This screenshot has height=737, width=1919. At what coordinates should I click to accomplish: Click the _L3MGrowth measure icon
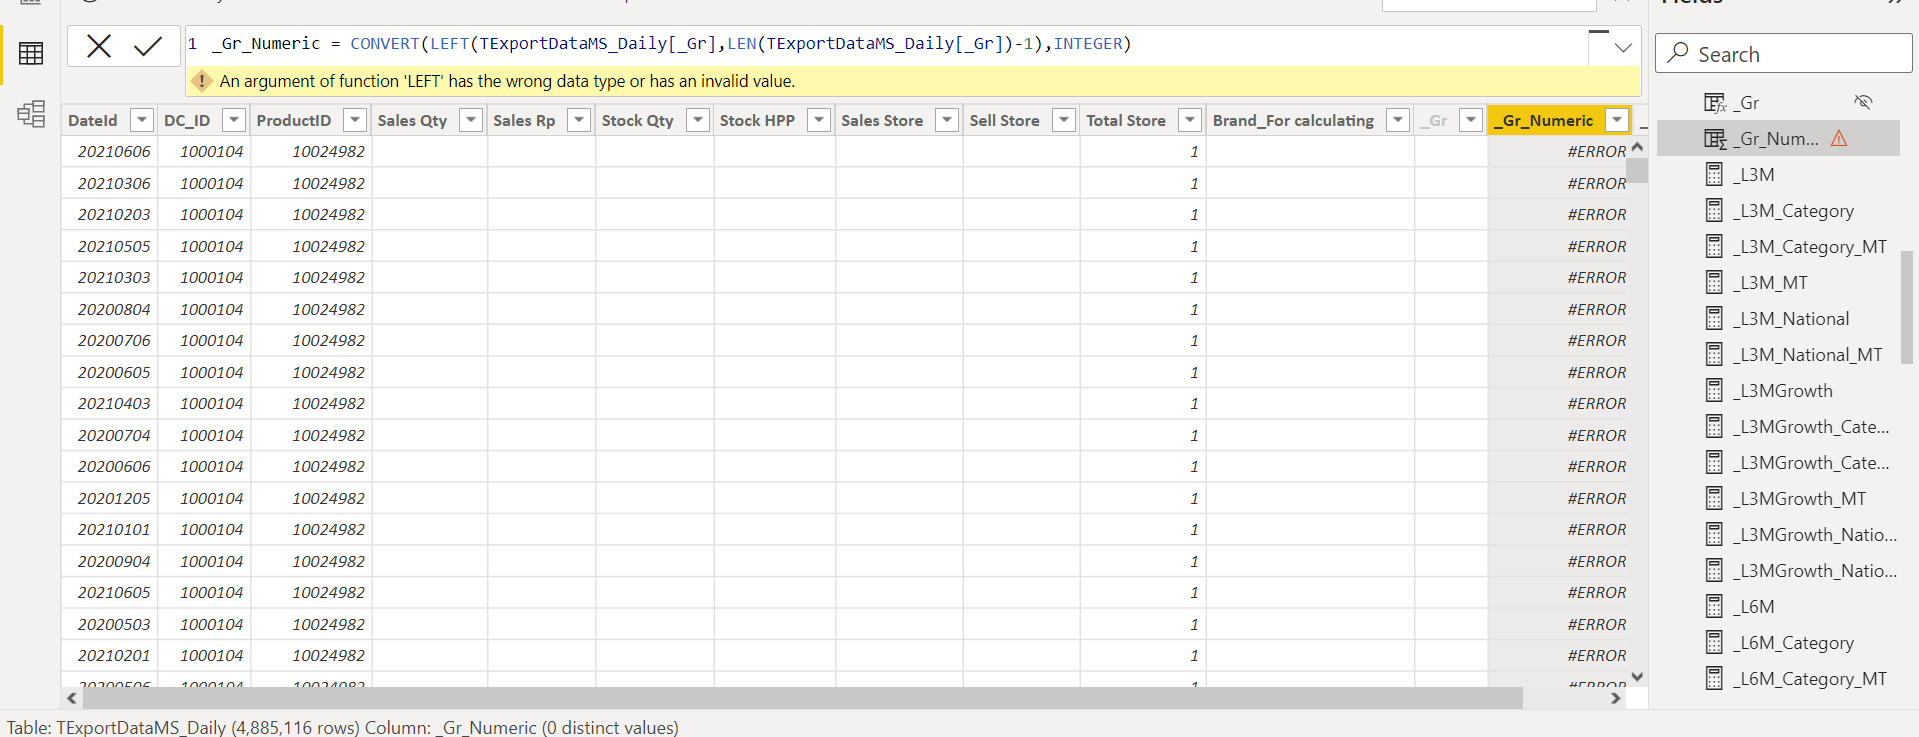click(1714, 390)
